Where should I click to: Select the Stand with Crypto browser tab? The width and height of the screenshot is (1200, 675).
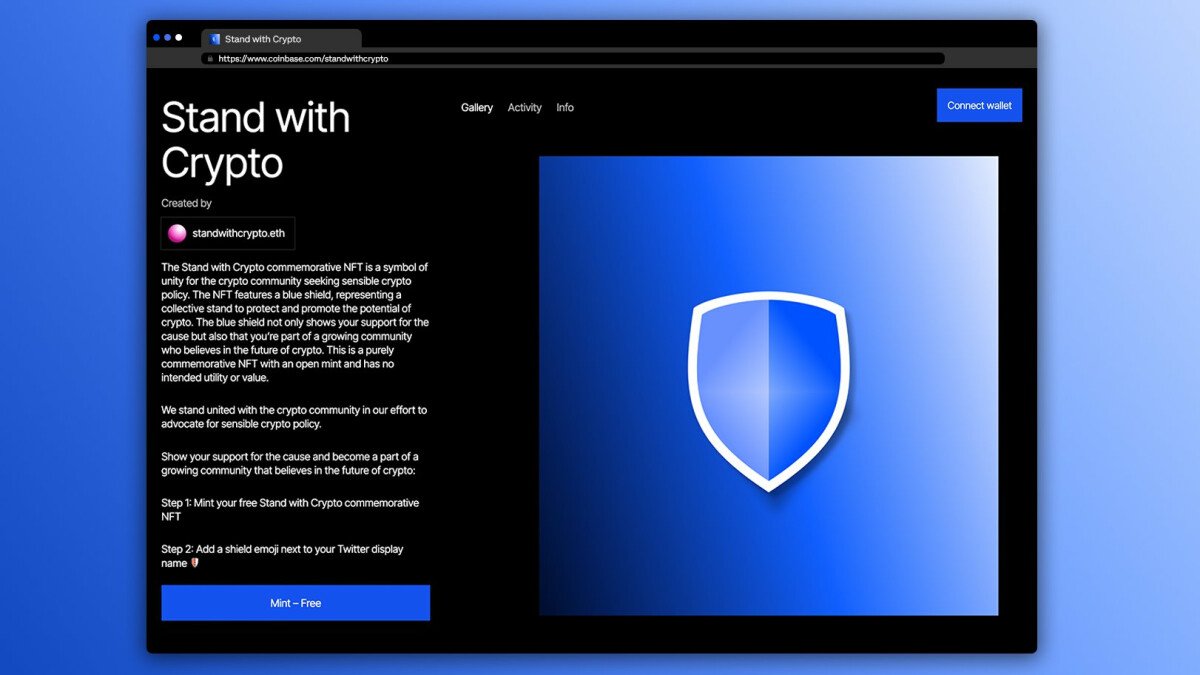(280, 39)
